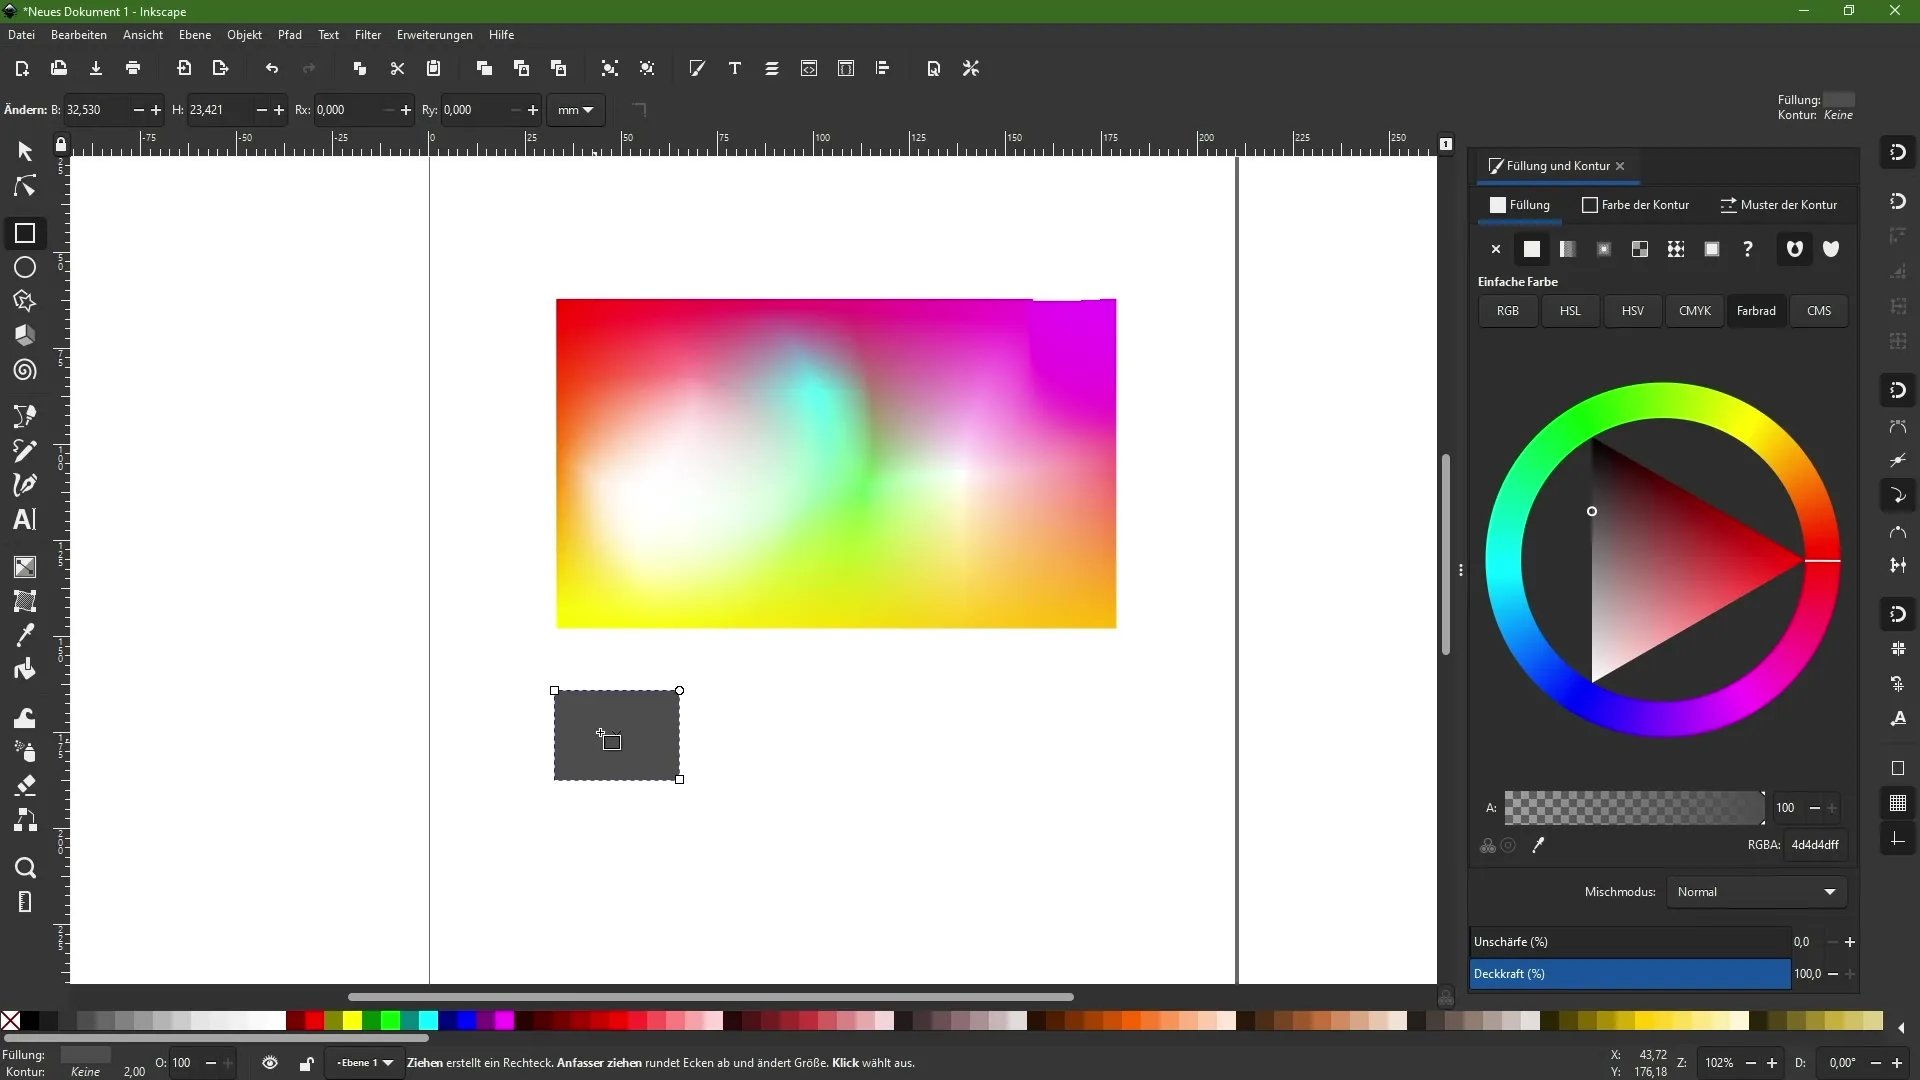Open the XML editor toolbar icon
The image size is (1920, 1080).
tap(809, 68)
